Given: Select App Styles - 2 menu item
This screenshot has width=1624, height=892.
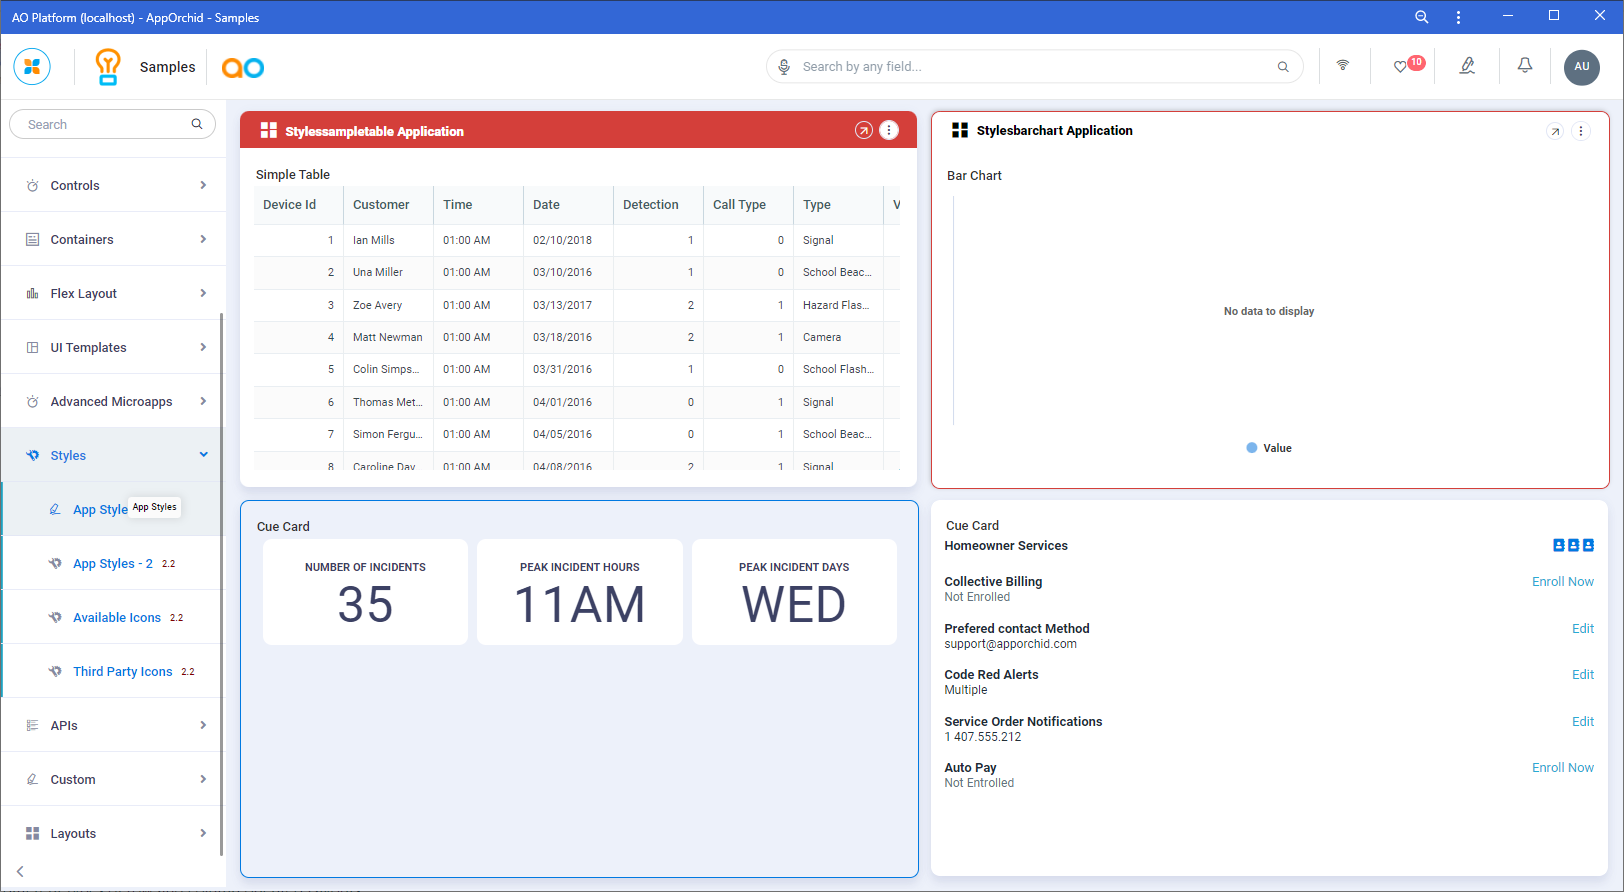Looking at the screenshot, I should pos(113,563).
